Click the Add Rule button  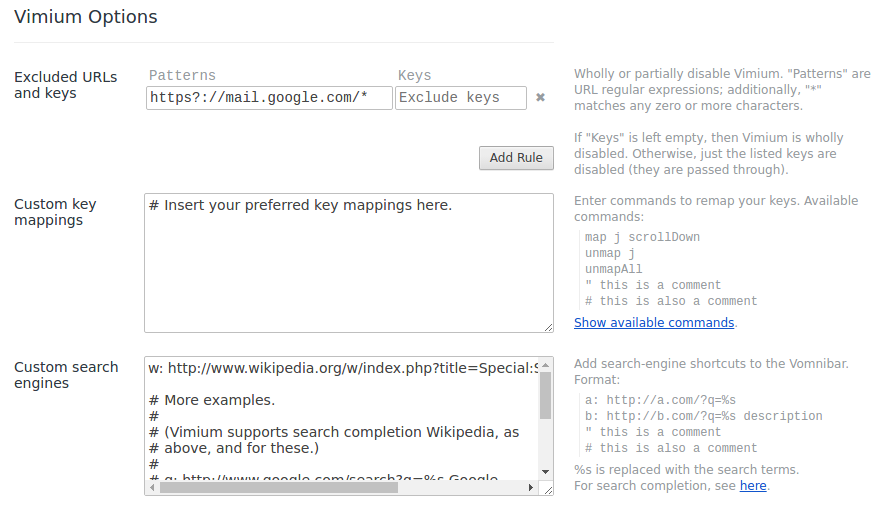pyautogui.click(x=516, y=158)
